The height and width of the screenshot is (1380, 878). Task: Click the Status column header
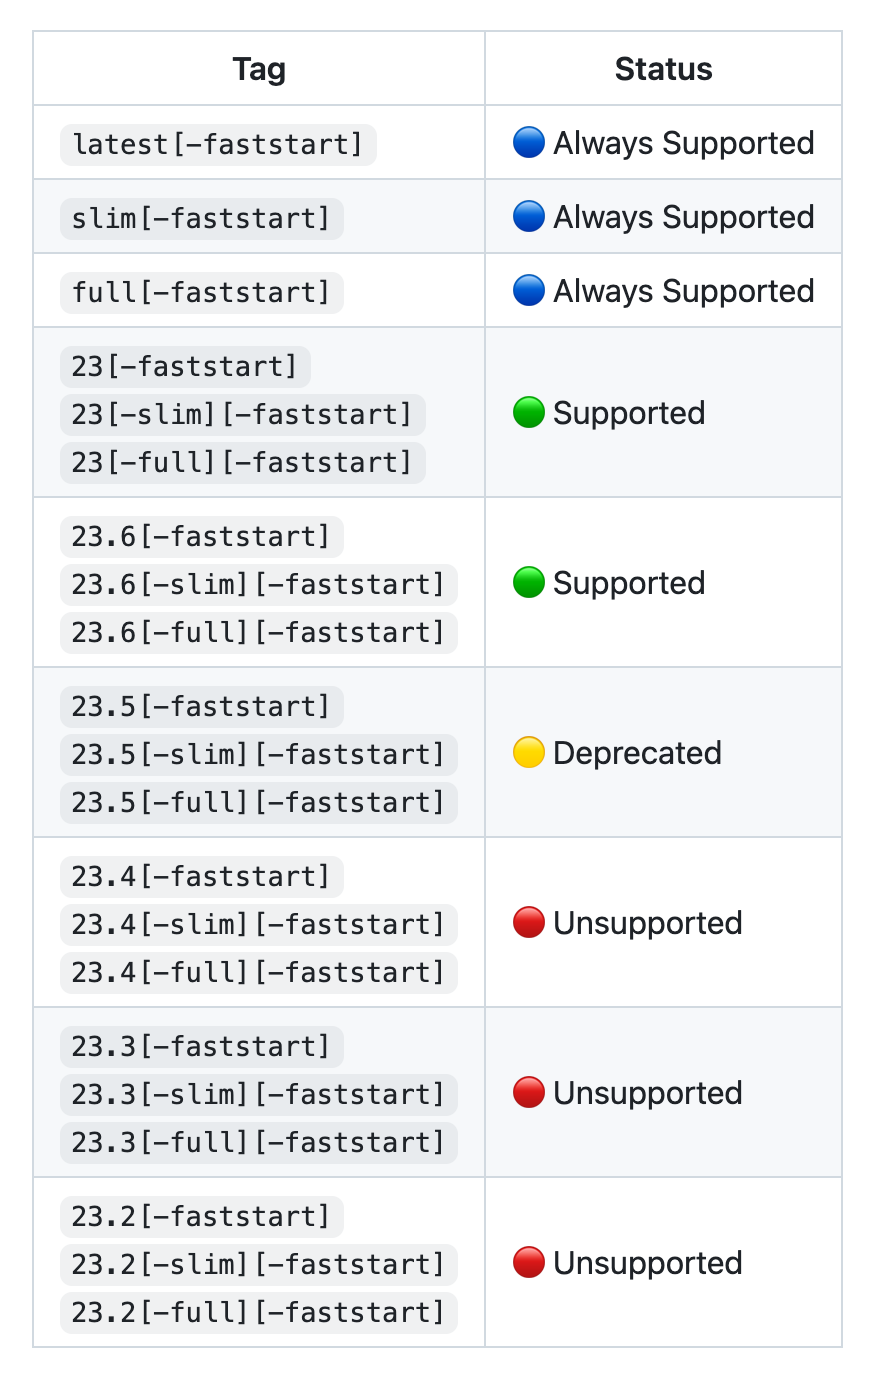click(664, 69)
